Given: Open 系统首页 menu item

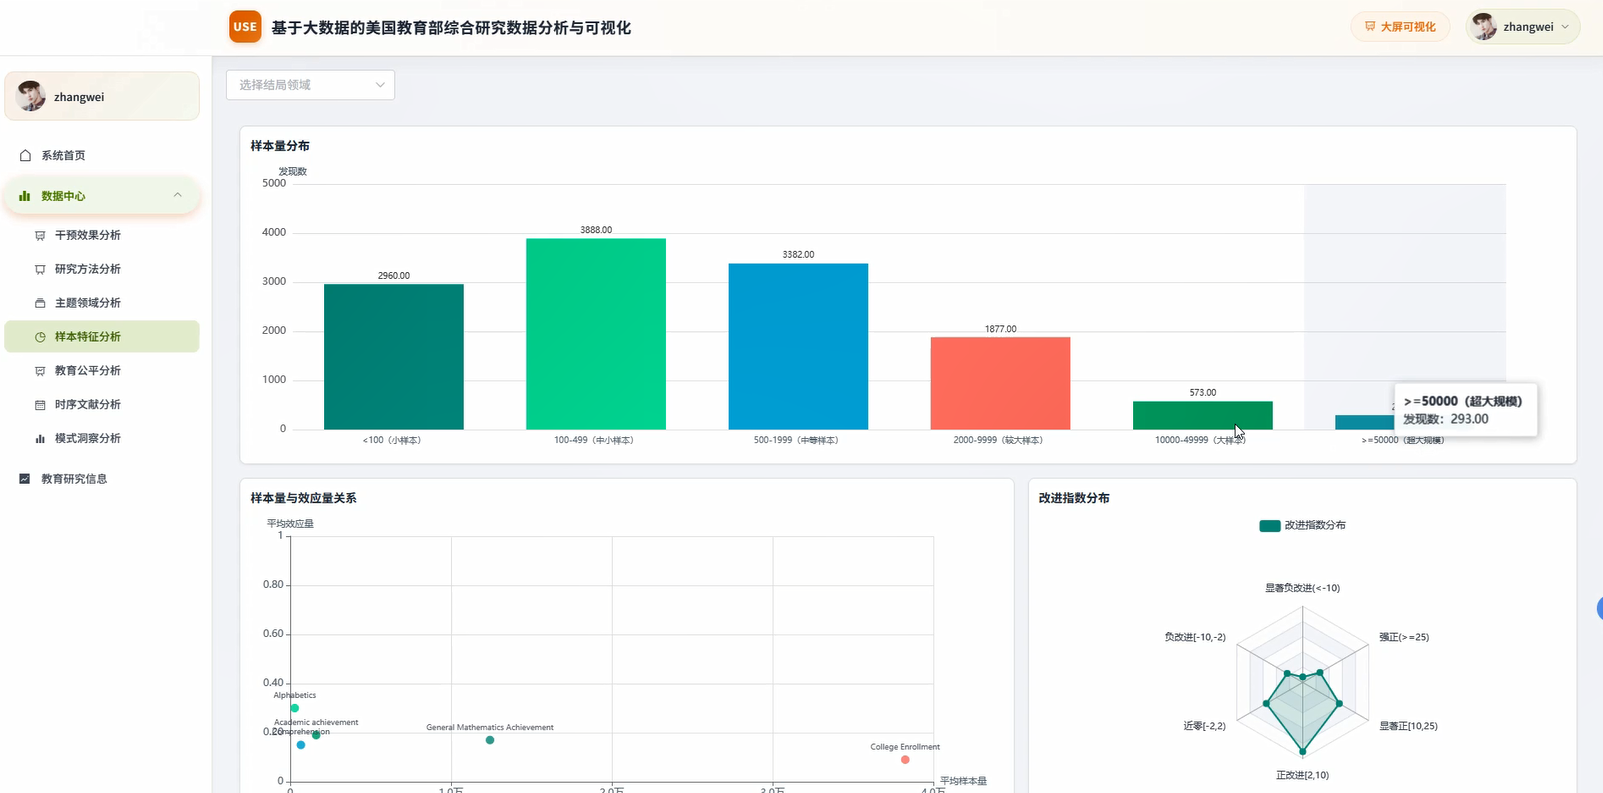Looking at the screenshot, I should point(102,155).
